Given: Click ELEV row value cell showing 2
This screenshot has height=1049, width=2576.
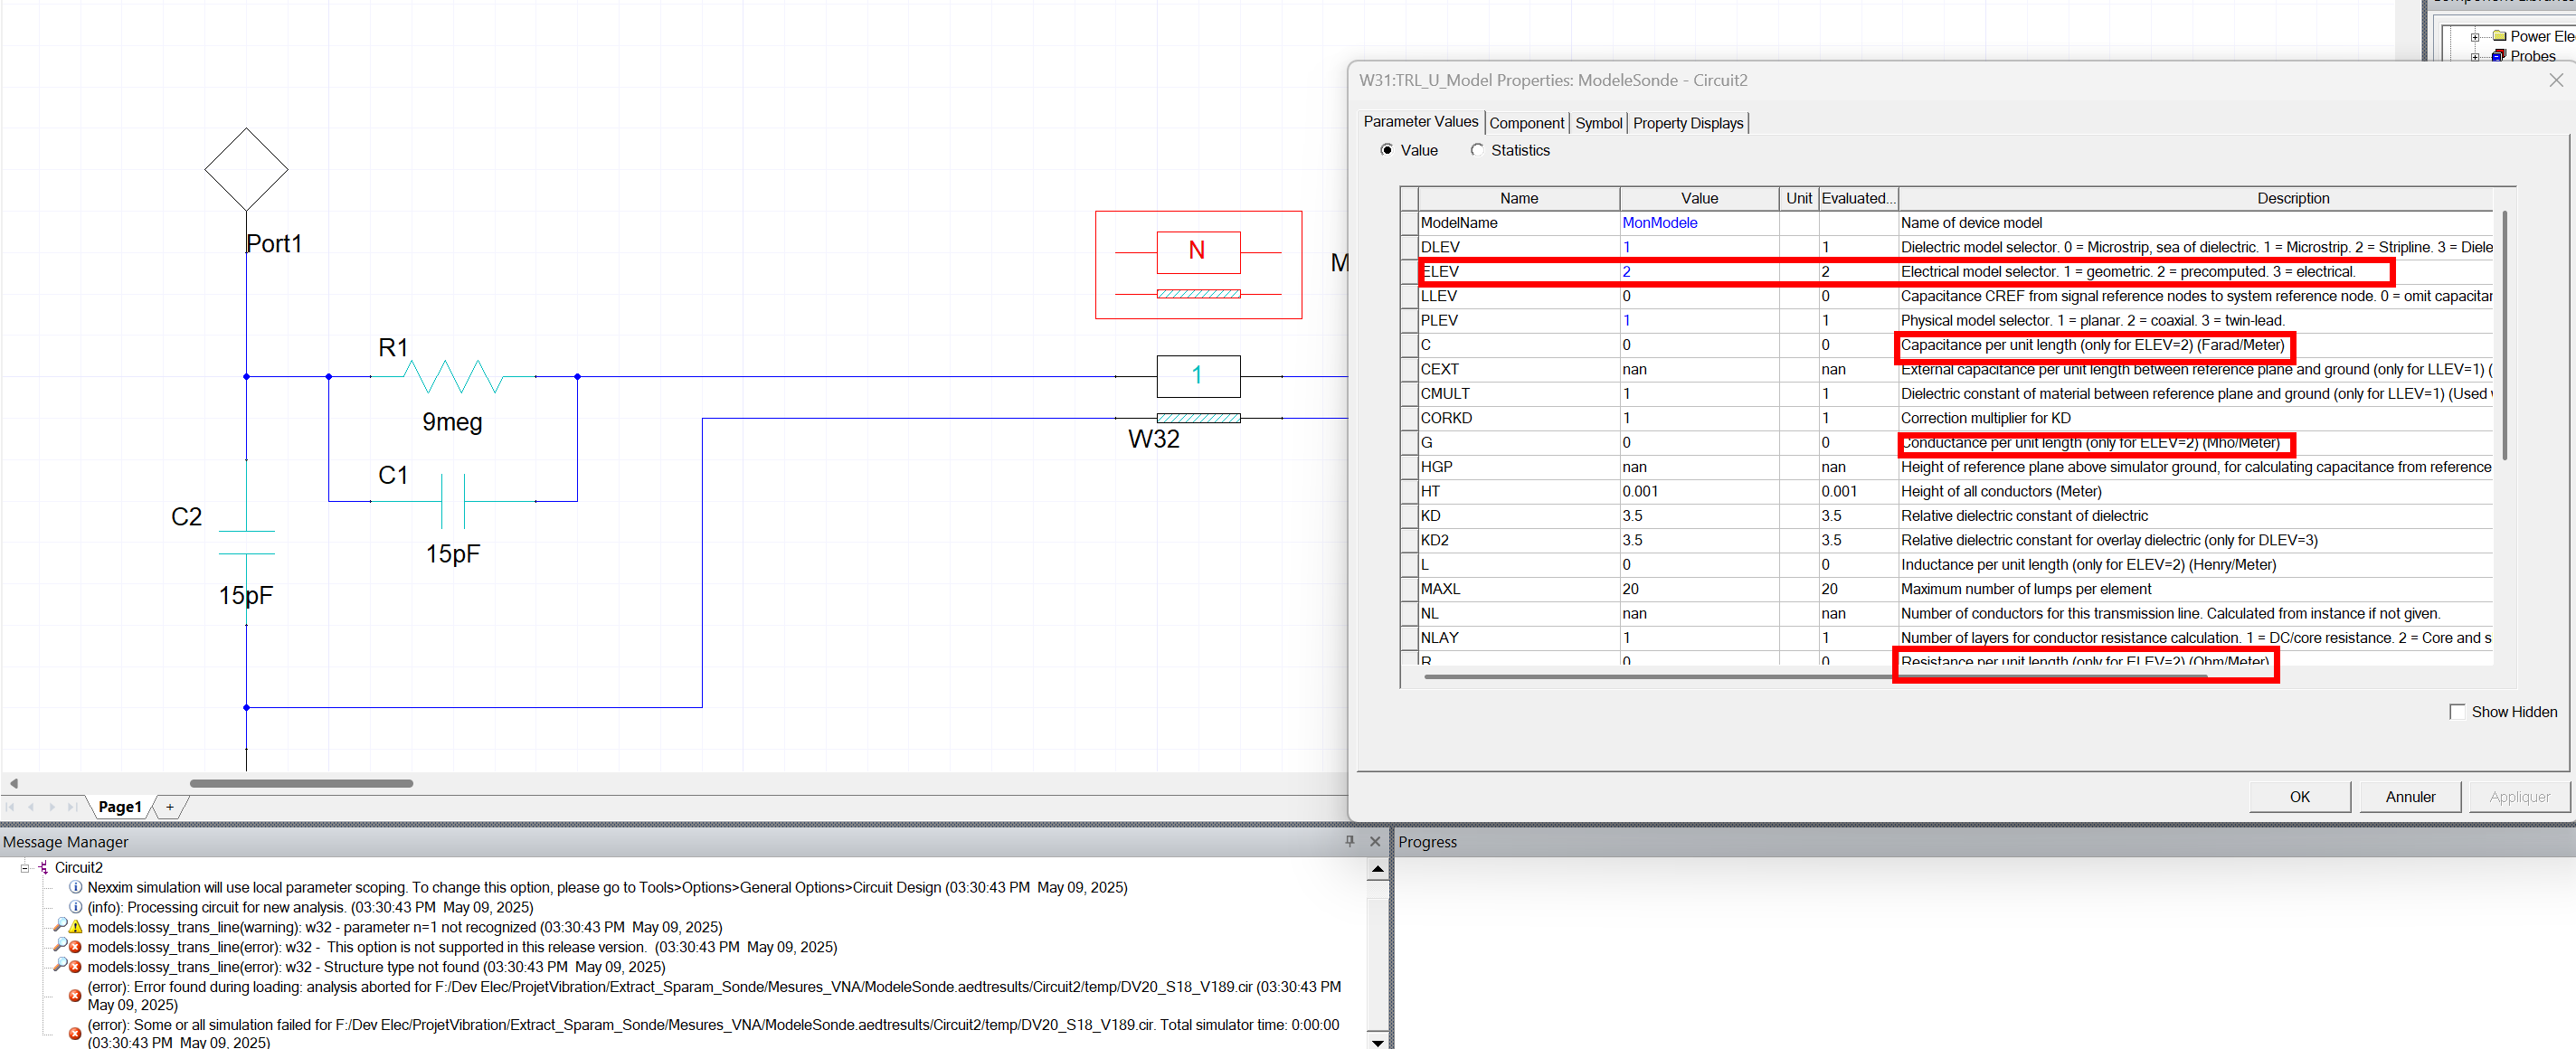Looking at the screenshot, I should (1699, 272).
